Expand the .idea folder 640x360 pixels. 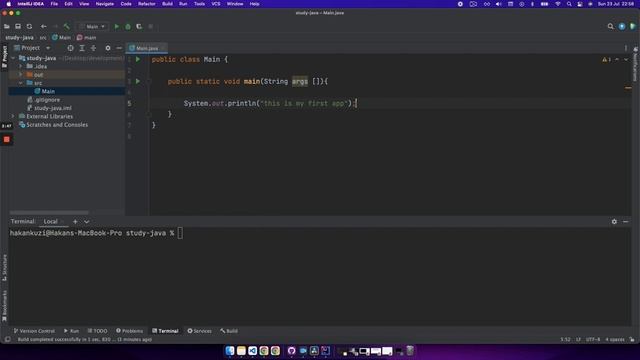(x=21, y=66)
